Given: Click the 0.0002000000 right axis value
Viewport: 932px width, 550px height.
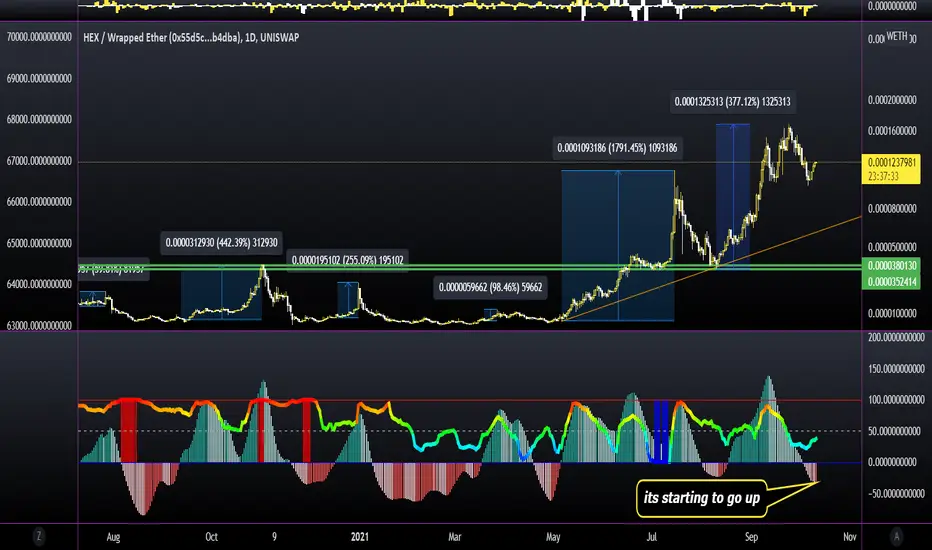Looking at the screenshot, I should 892,99.
